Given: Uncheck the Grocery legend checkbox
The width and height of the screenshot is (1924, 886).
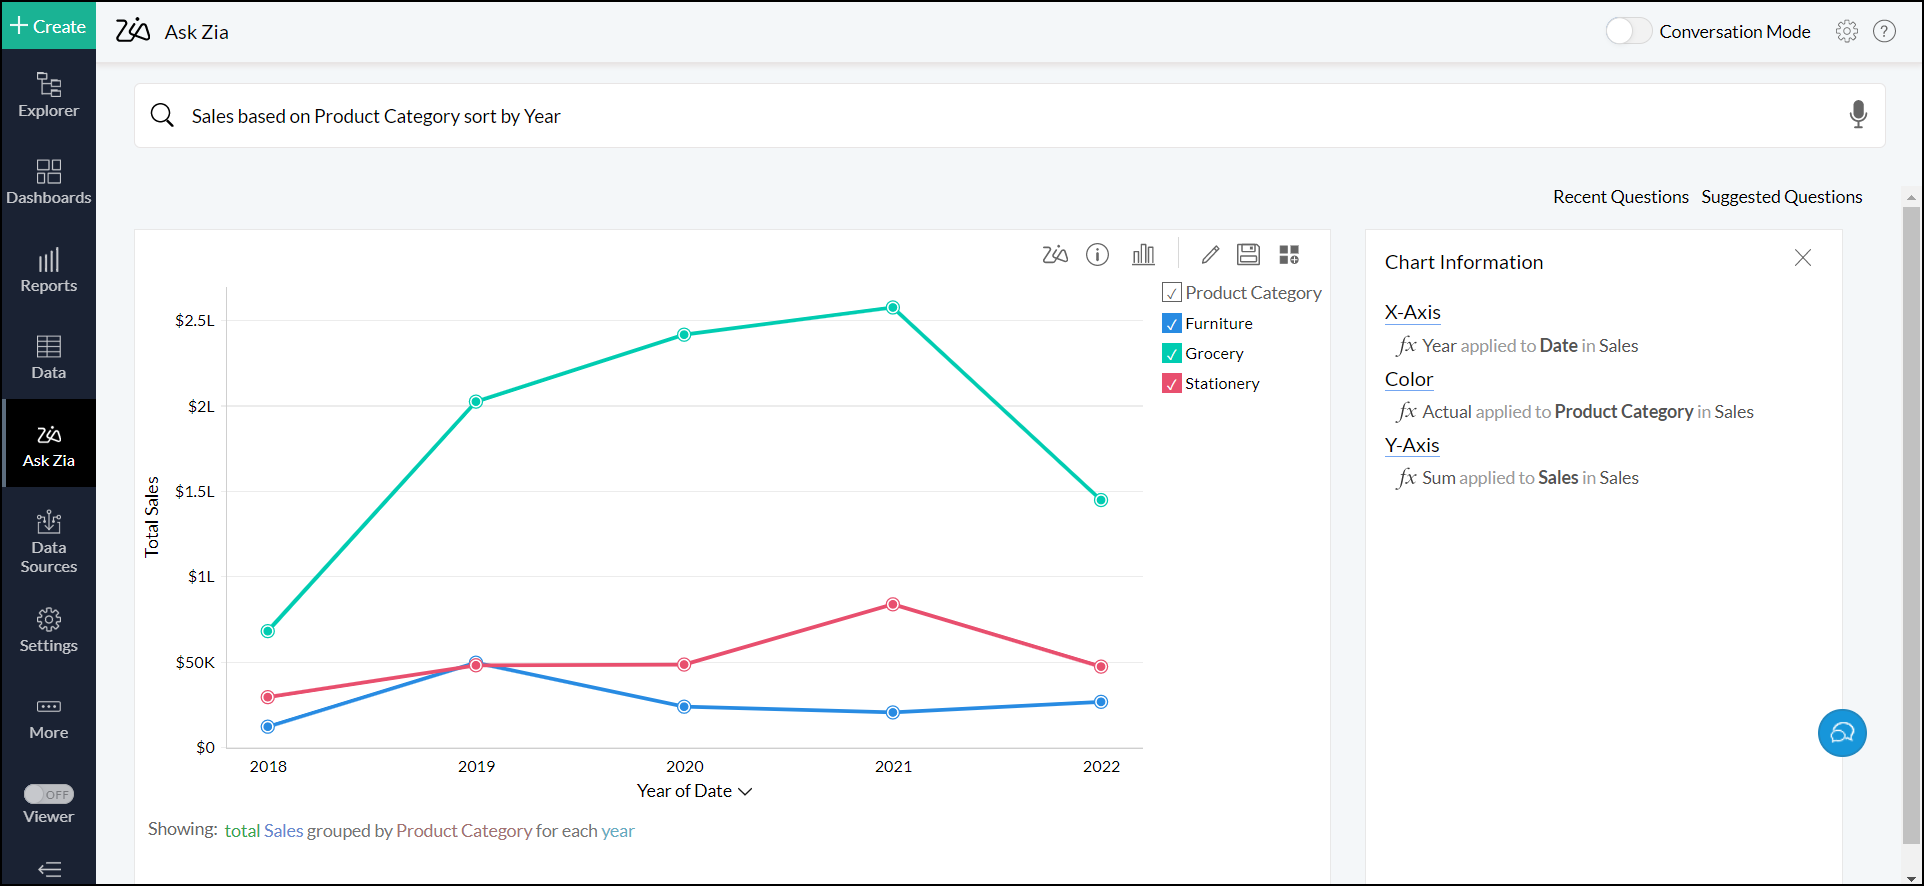Looking at the screenshot, I should (1172, 354).
